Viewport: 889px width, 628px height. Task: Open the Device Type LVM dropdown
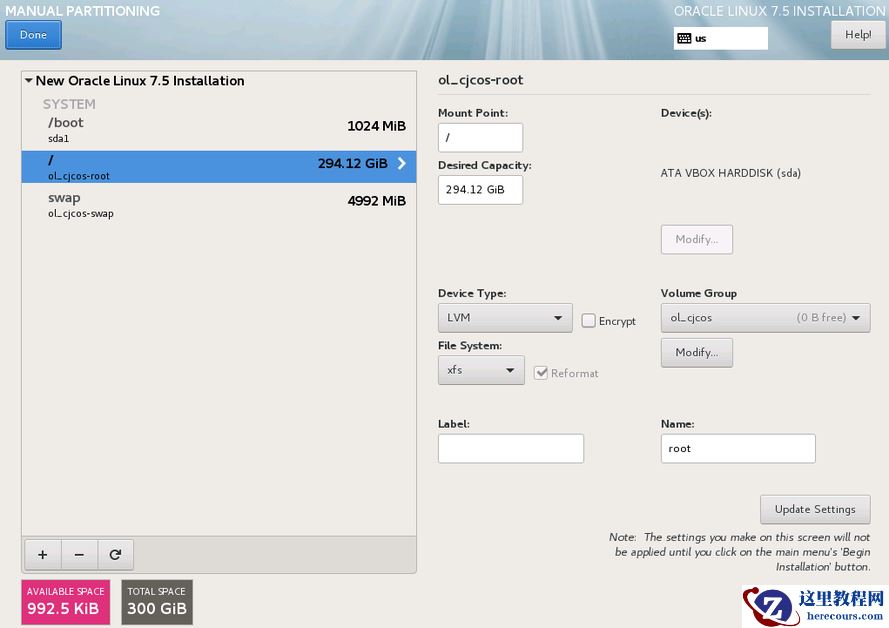505,318
